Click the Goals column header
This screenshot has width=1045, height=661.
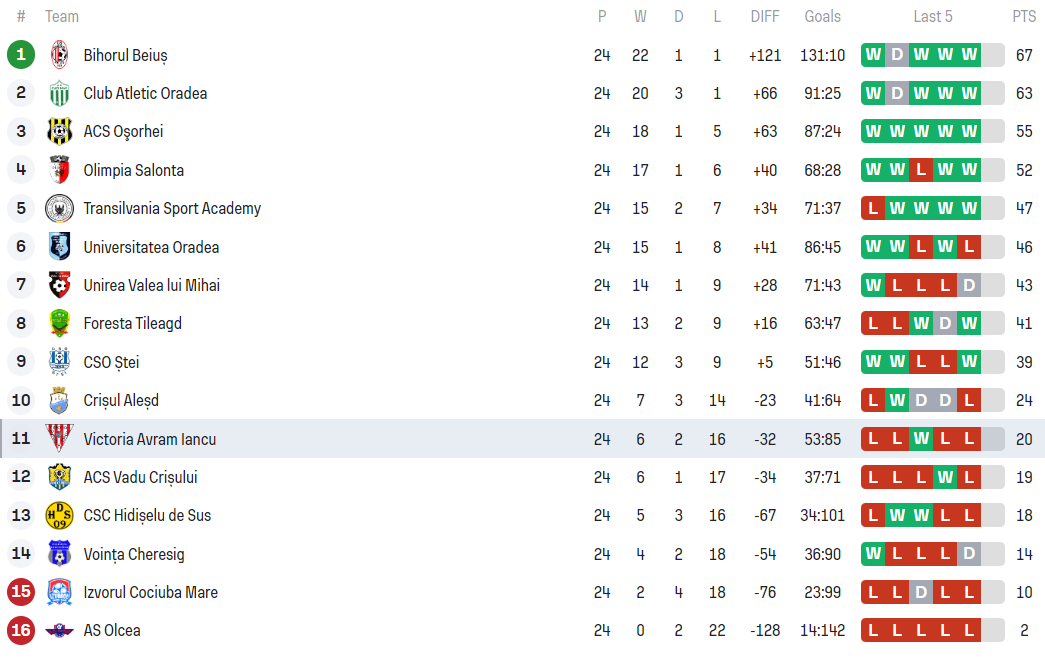click(822, 16)
